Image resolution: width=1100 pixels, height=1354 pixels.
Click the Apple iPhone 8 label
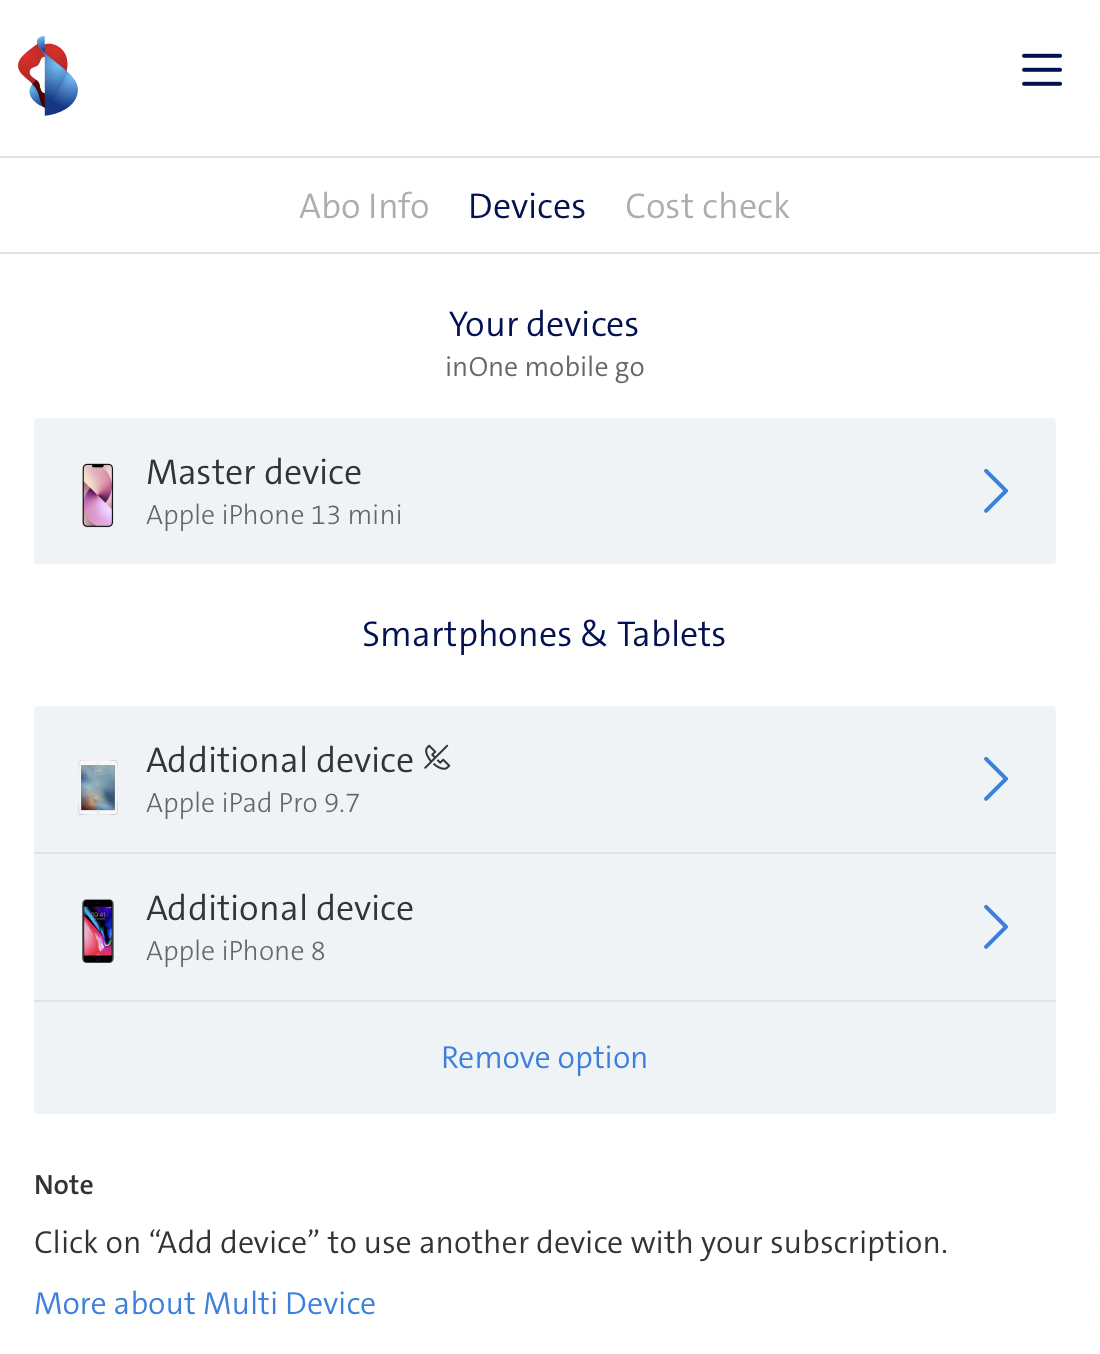(x=236, y=951)
